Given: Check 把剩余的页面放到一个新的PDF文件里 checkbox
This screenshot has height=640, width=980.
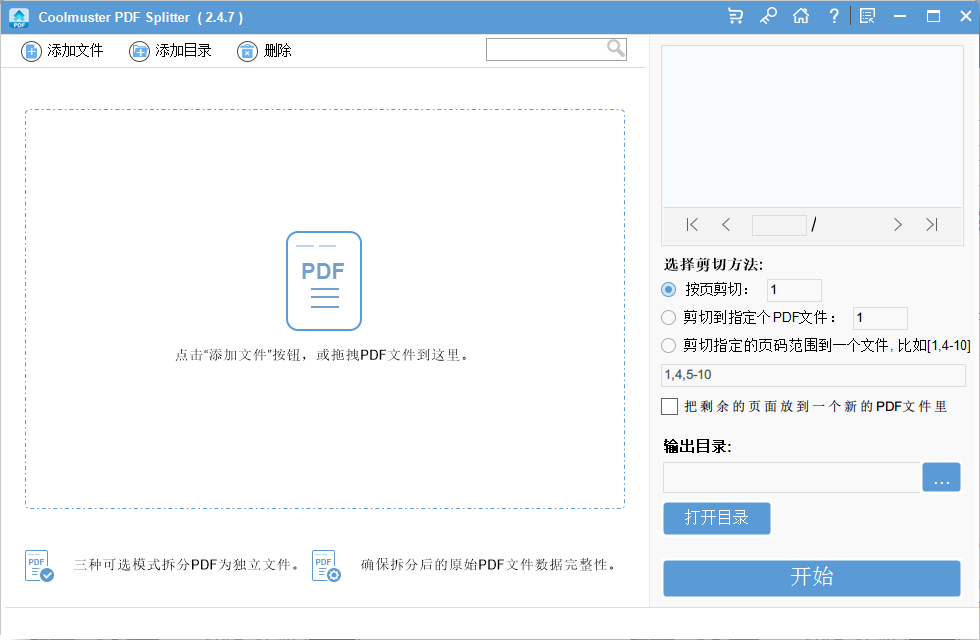Looking at the screenshot, I should pyautogui.click(x=669, y=406).
